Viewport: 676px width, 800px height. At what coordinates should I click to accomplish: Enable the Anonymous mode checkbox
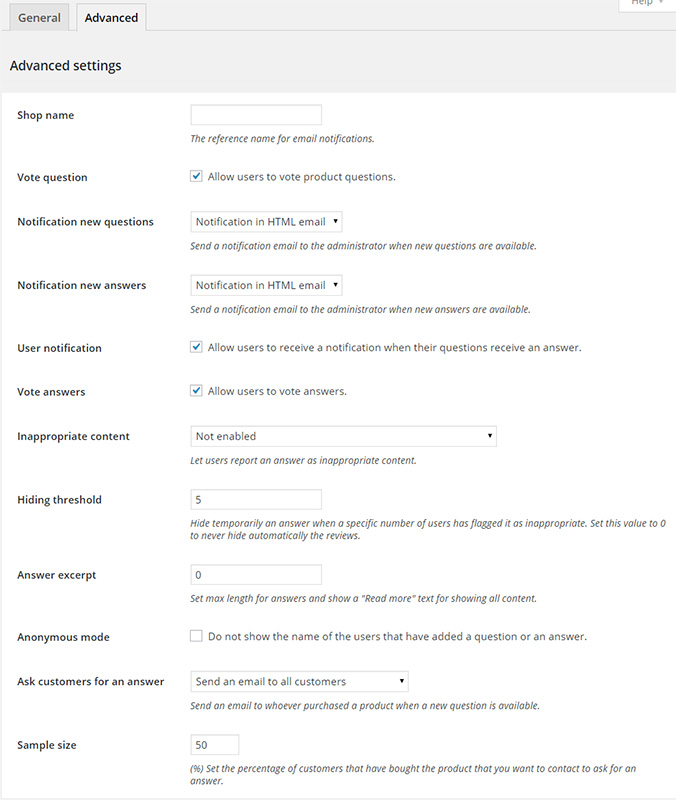click(x=196, y=636)
